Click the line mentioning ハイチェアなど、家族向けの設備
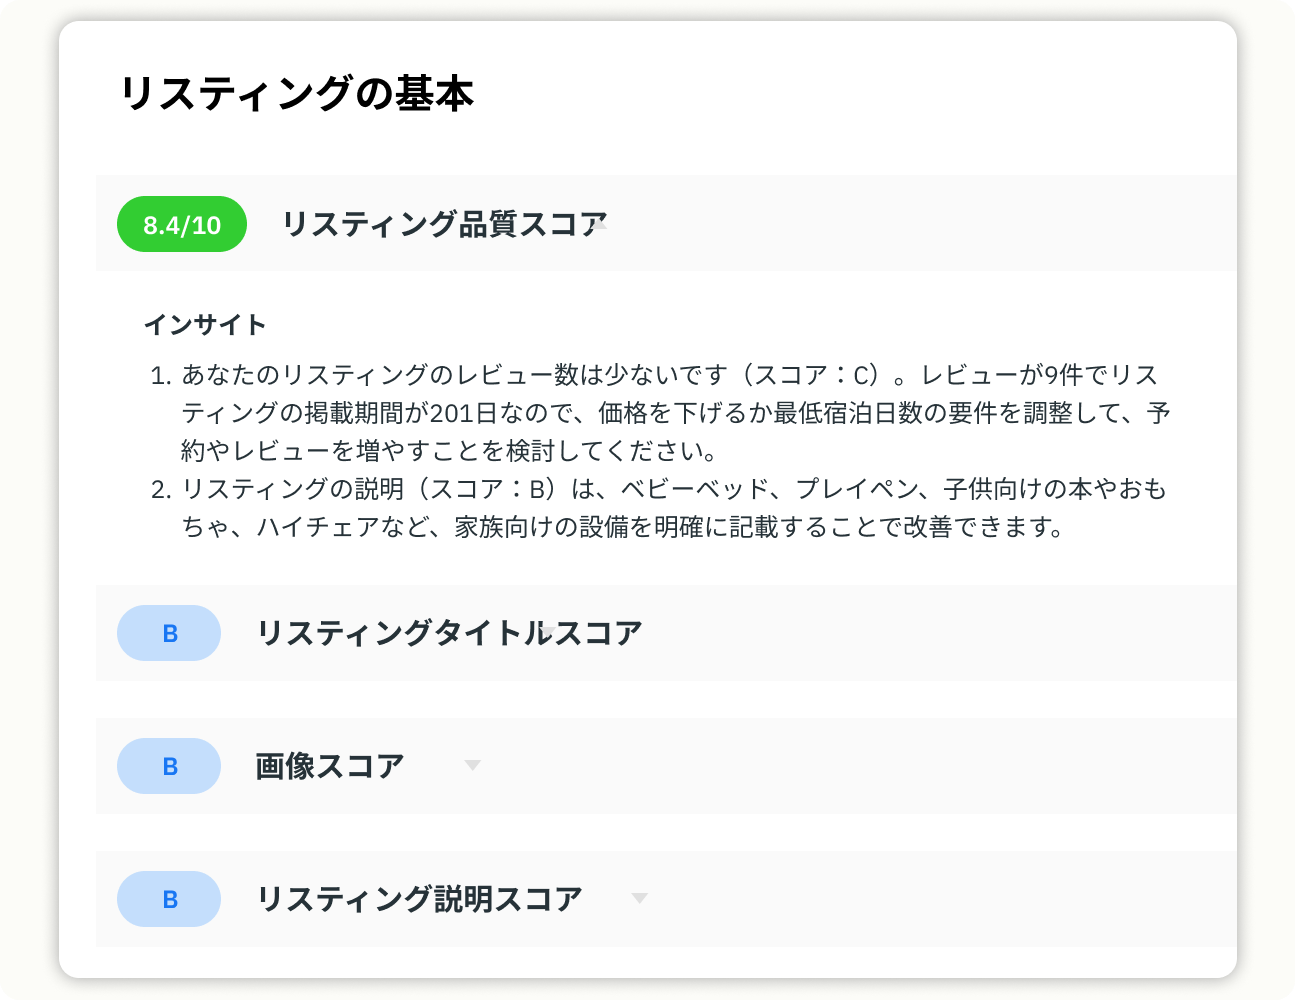Image resolution: width=1295 pixels, height=1000 pixels. (624, 527)
